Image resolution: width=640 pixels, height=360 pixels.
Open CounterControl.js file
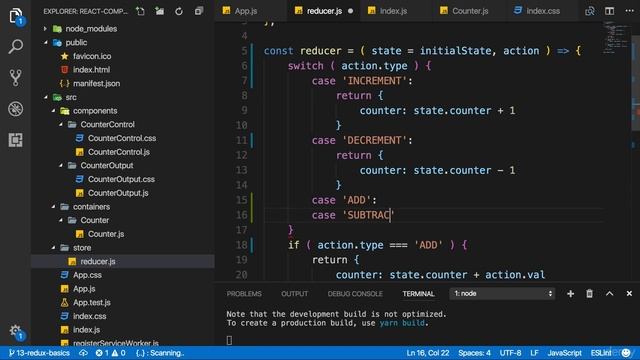pyautogui.click(x=118, y=152)
